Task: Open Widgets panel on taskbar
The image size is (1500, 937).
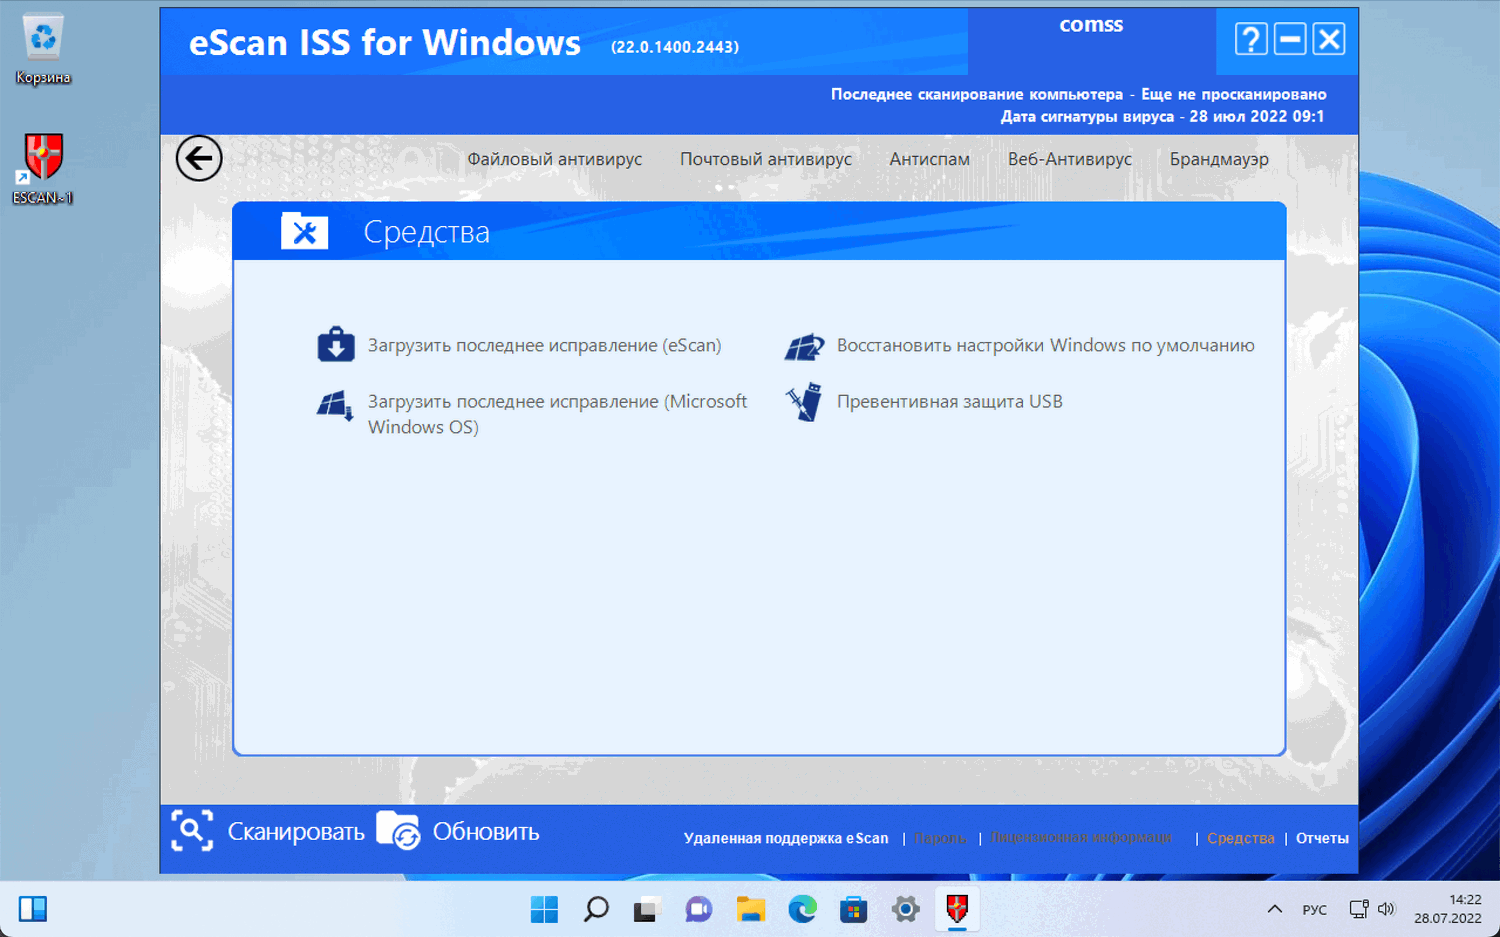Action: (x=33, y=909)
